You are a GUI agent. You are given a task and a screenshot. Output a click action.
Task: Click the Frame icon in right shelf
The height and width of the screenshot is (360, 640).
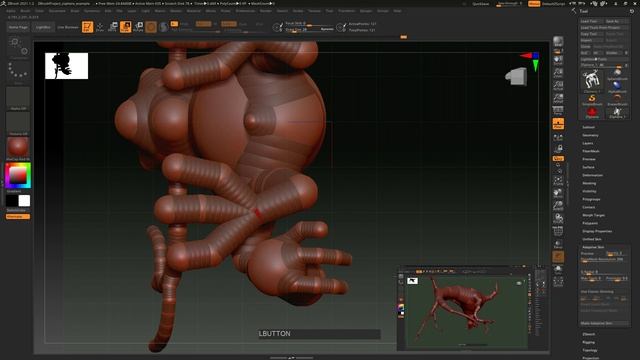558,180
